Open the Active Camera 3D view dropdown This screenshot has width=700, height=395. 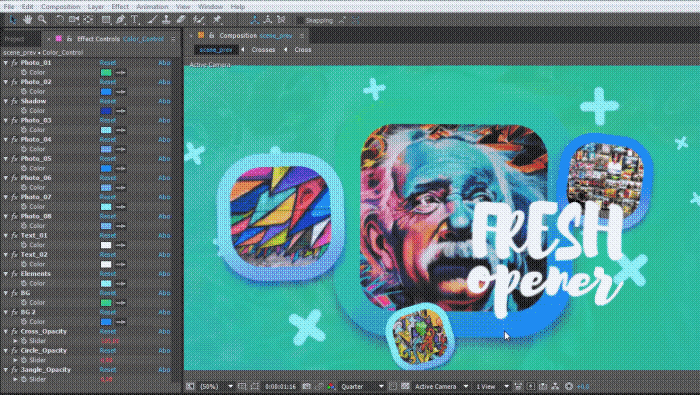point(441,387)
